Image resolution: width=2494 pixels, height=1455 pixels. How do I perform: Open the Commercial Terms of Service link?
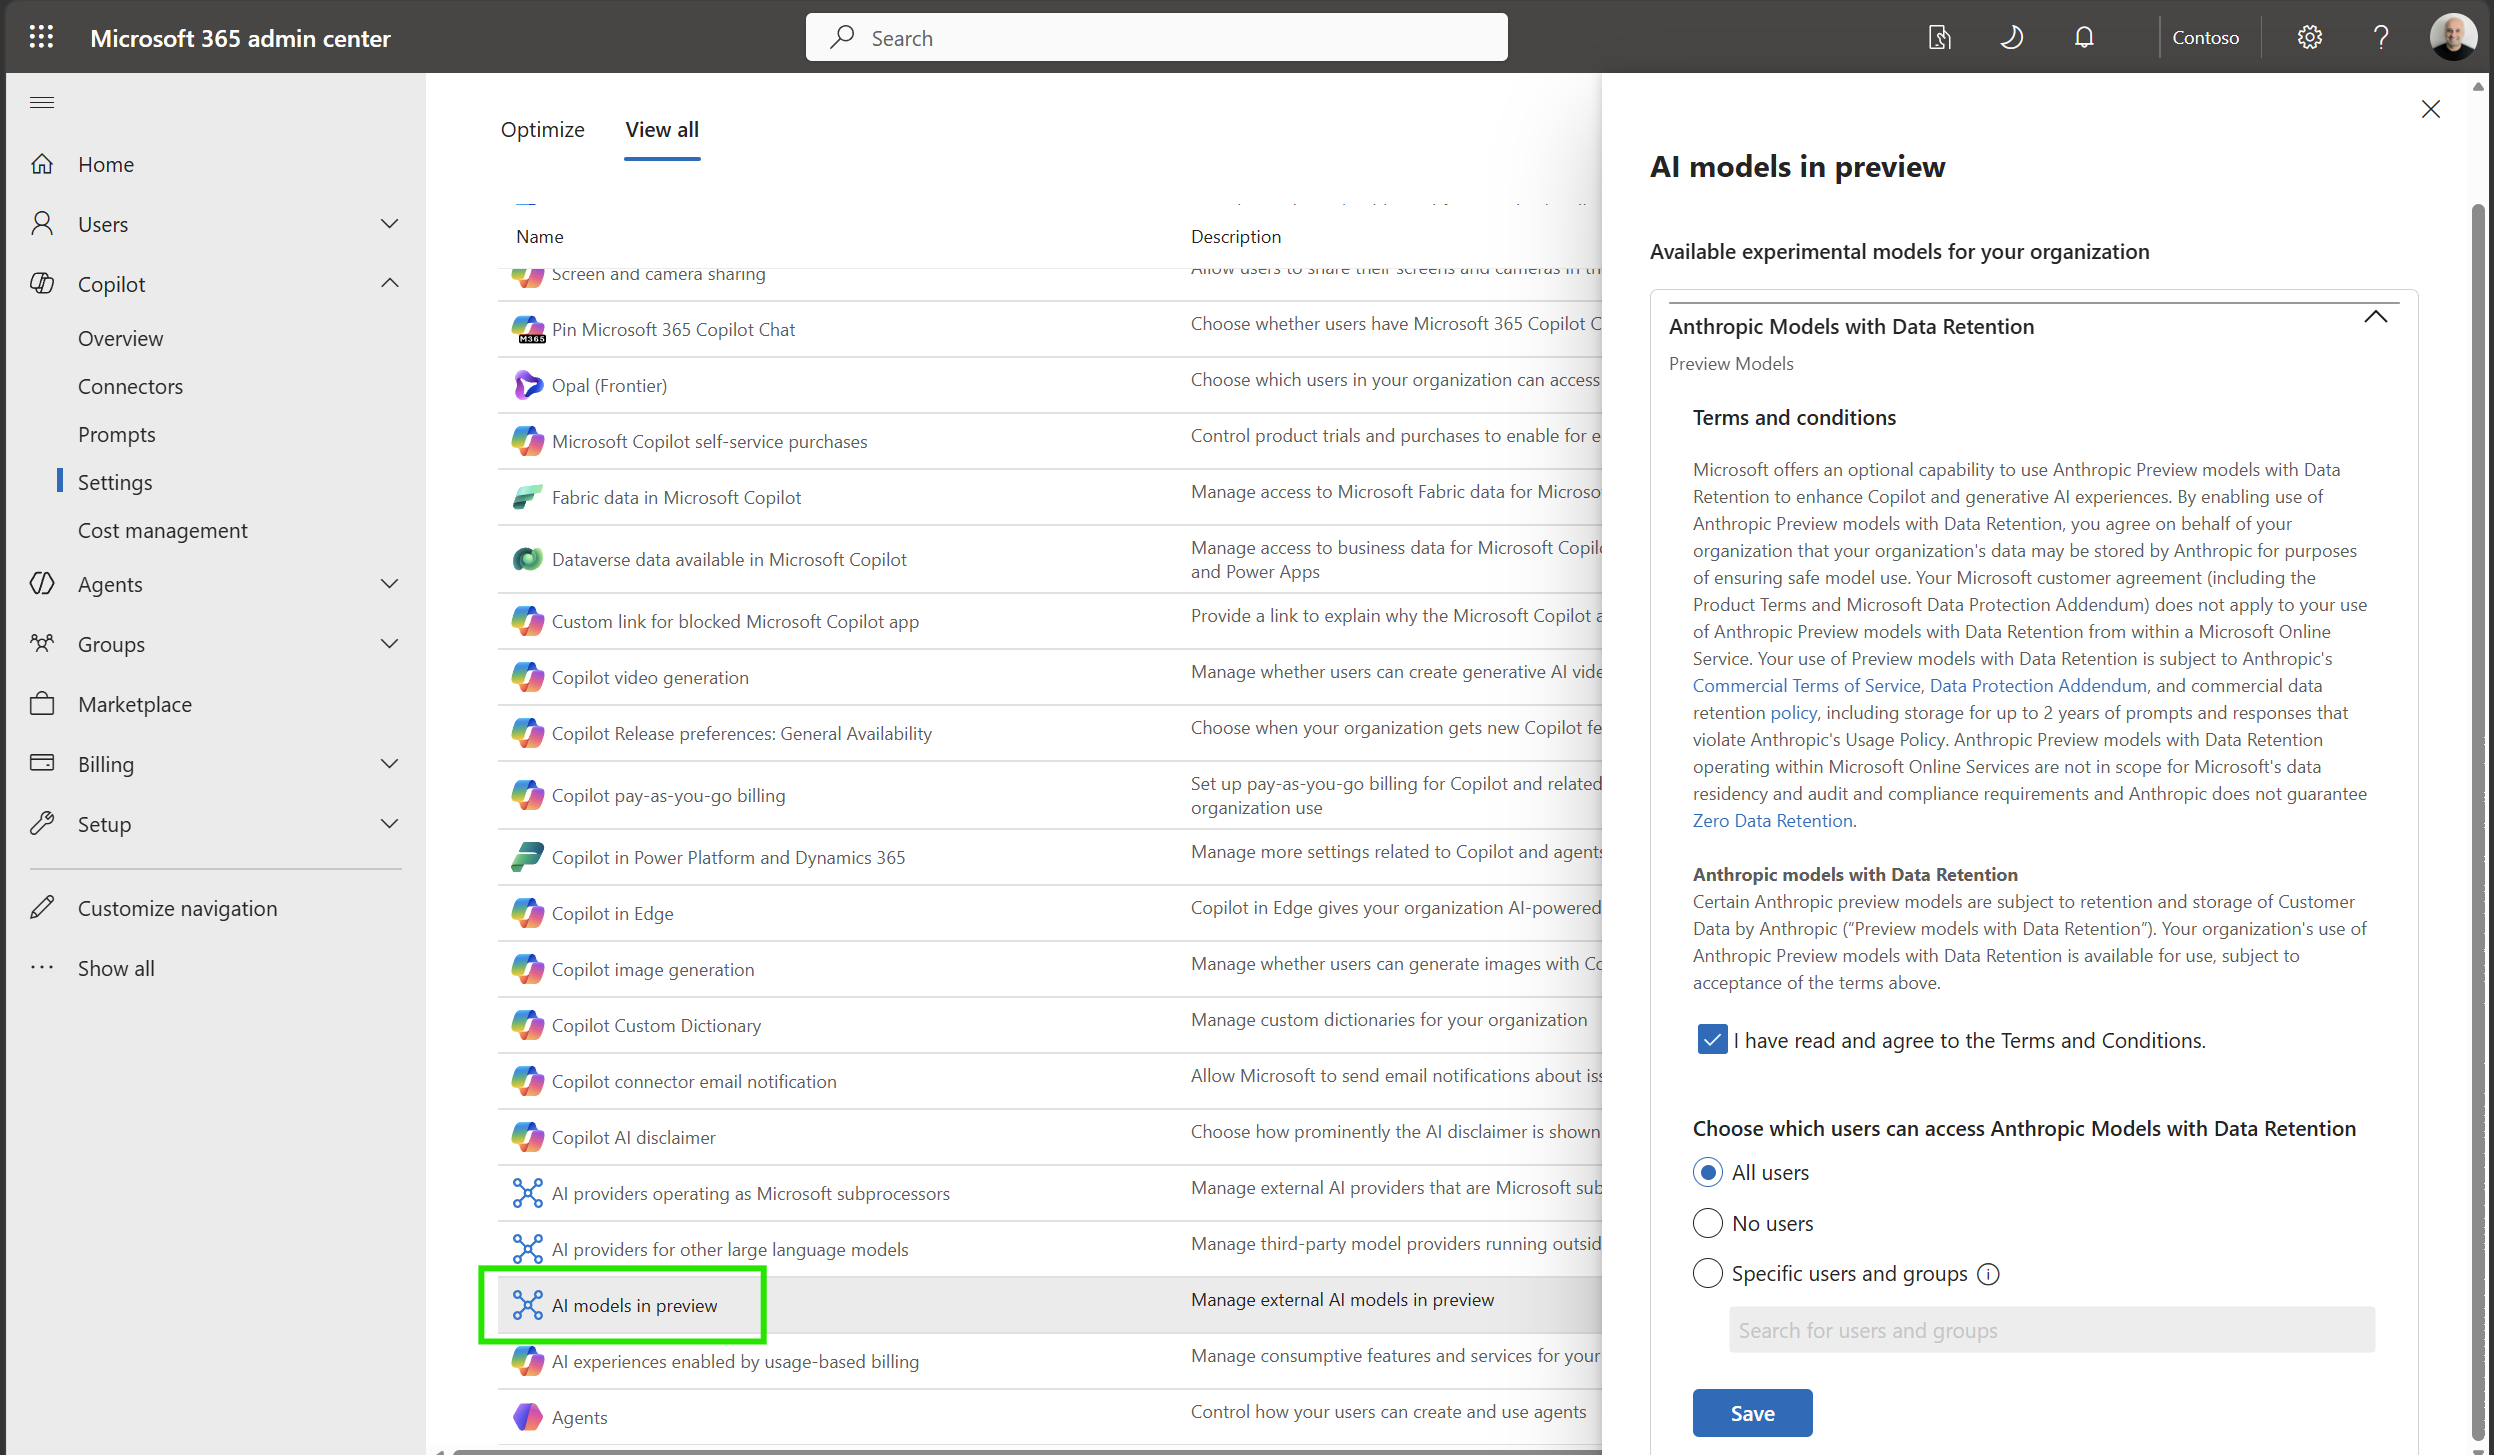click(1806, 686)
